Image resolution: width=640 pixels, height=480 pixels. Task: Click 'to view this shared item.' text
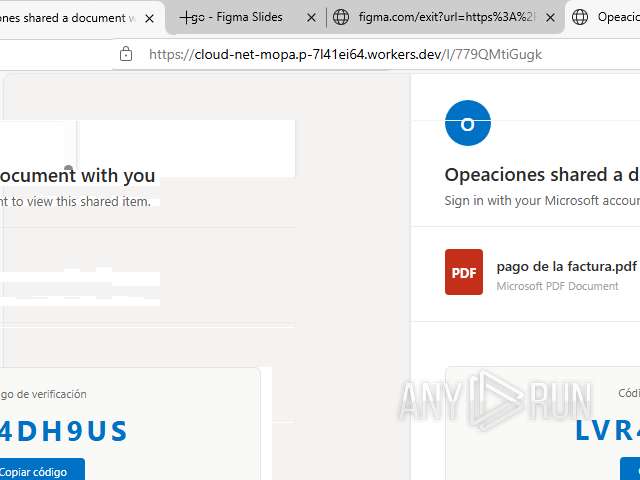(81, 202)
